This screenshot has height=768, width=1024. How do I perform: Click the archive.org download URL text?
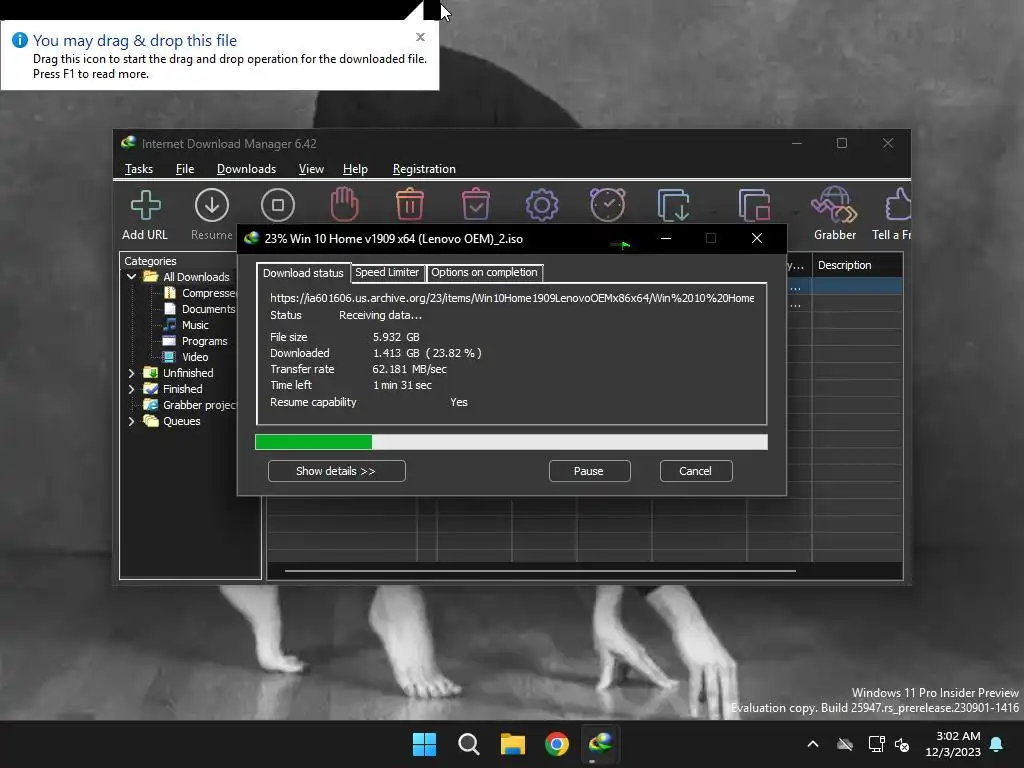pyautogui.click(x=512, y=298)
